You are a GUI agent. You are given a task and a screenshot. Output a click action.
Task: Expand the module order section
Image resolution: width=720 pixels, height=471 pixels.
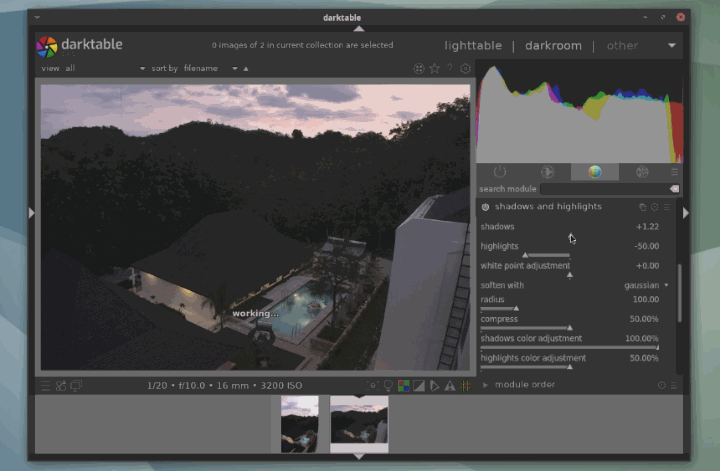point(485,385)
